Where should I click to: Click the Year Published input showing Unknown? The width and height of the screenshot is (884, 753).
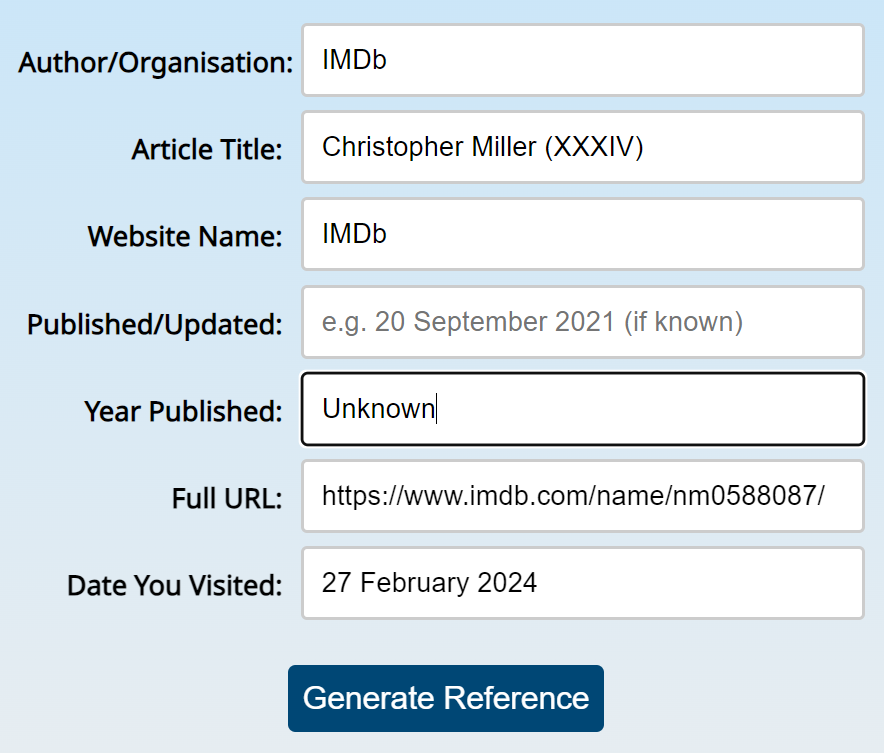coord(583,409)
